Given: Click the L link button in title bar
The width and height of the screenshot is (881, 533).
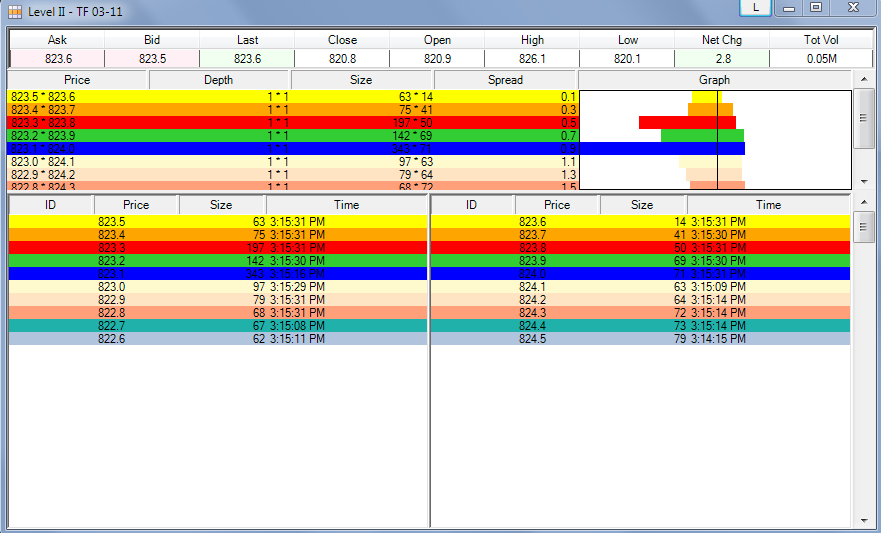Looking at the screenshot, I should click(755, 8).
